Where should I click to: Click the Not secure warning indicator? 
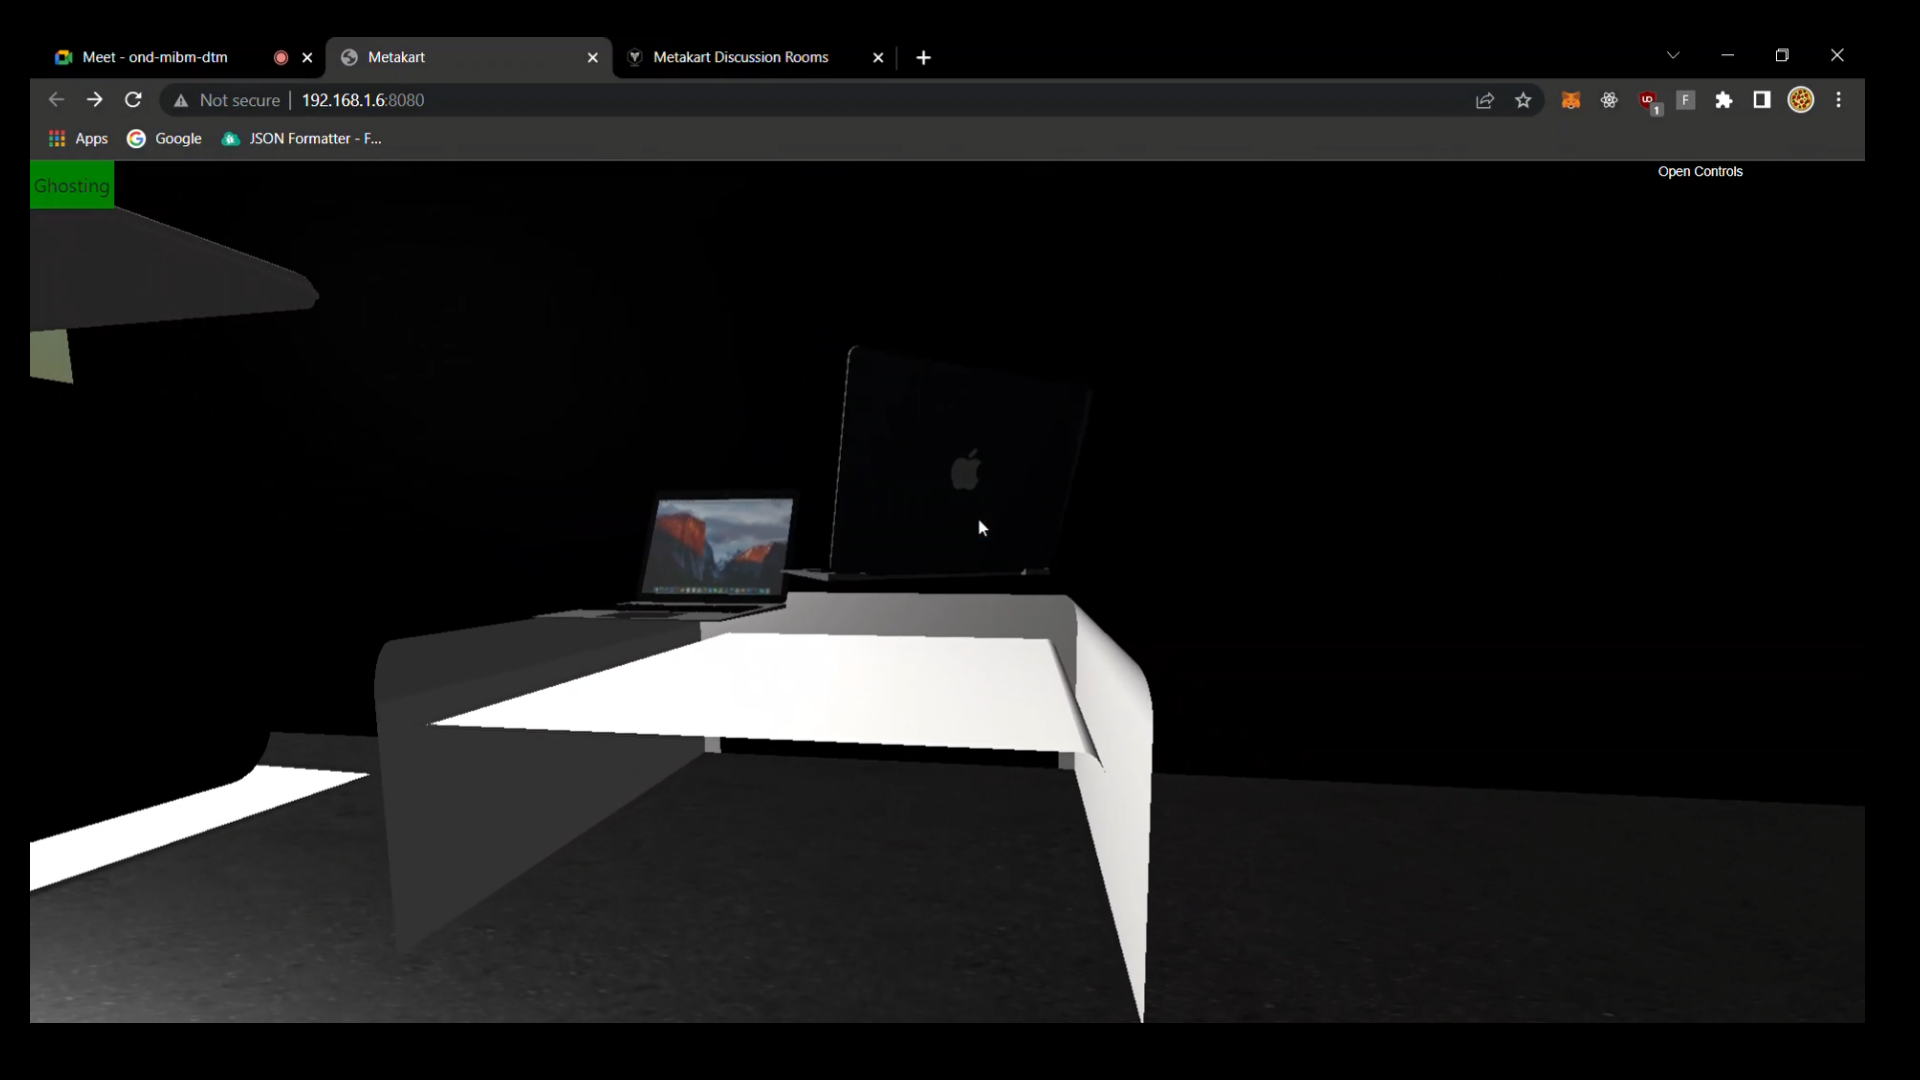226,100
